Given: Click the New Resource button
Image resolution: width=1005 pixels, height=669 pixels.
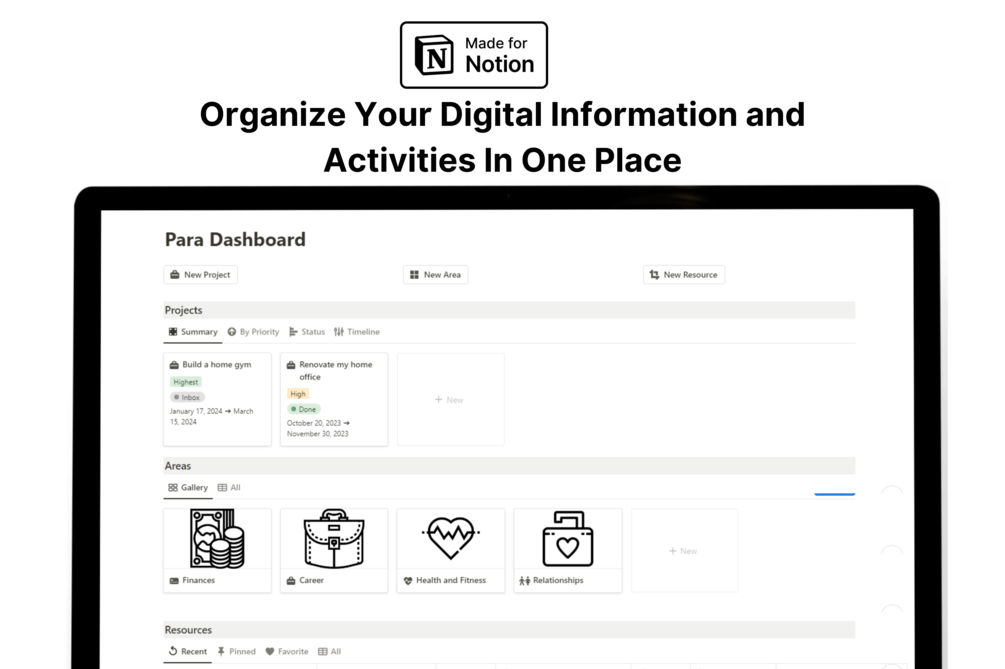Looking at the screenshot, I should 684,274.
